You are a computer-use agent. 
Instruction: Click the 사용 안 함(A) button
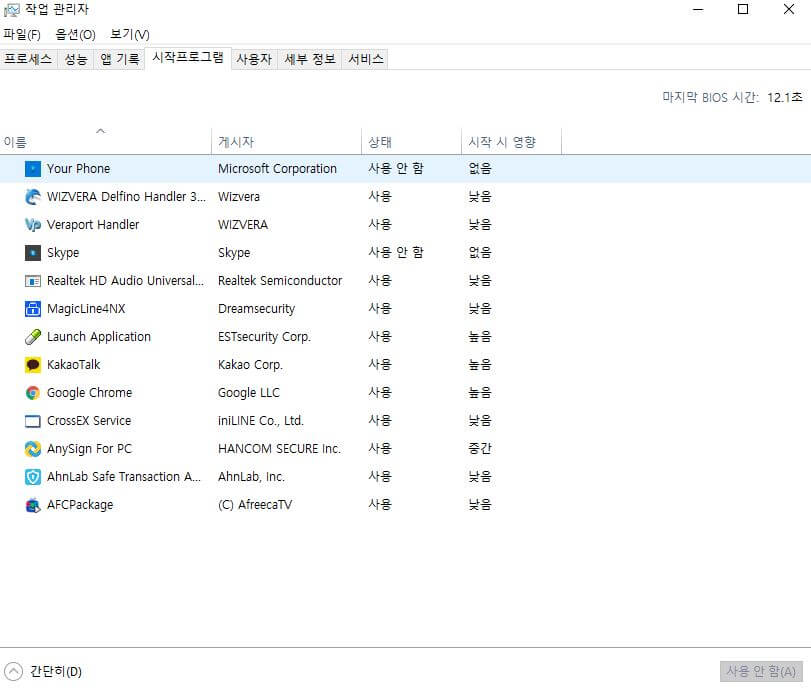coord(761,671)
